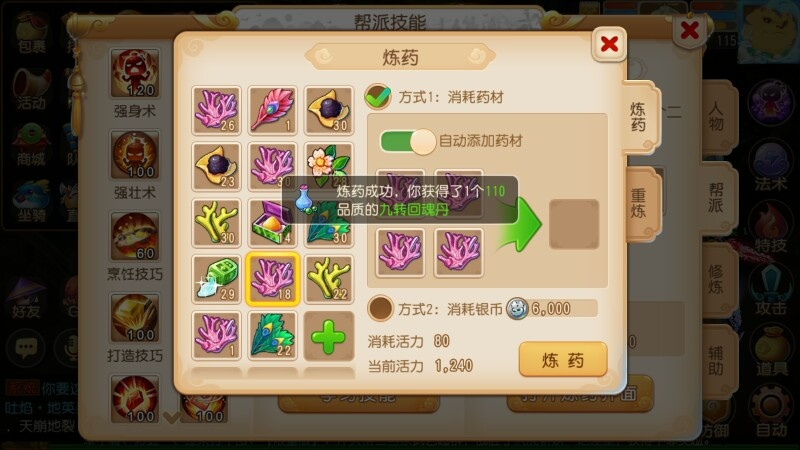Select the white flower herb with count 28
Viewport: 800px width, 450px height.
(329, 166)
